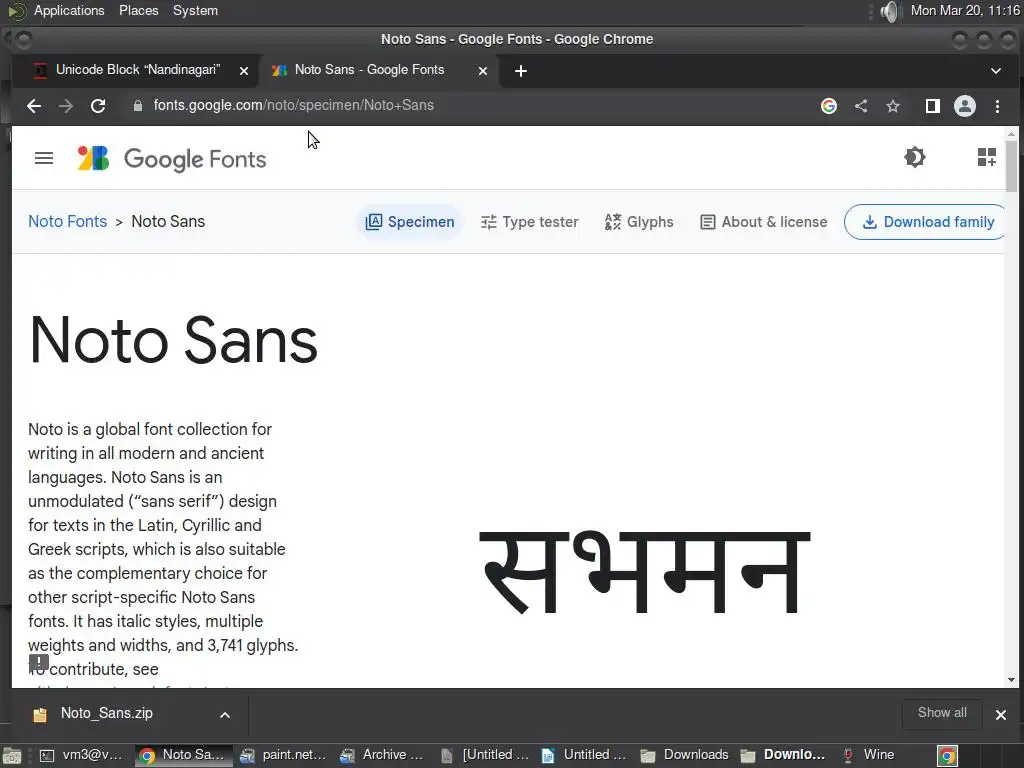This screenshot has height=768, width=1024.
Task: Open the Chrome three-dot menu
Action: [x=997, y=106]
